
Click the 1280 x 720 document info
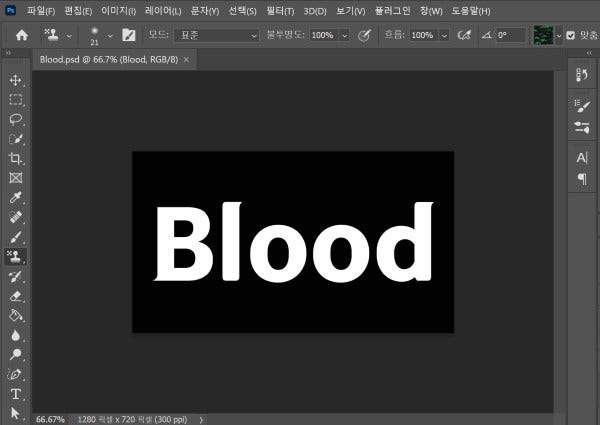132,420
